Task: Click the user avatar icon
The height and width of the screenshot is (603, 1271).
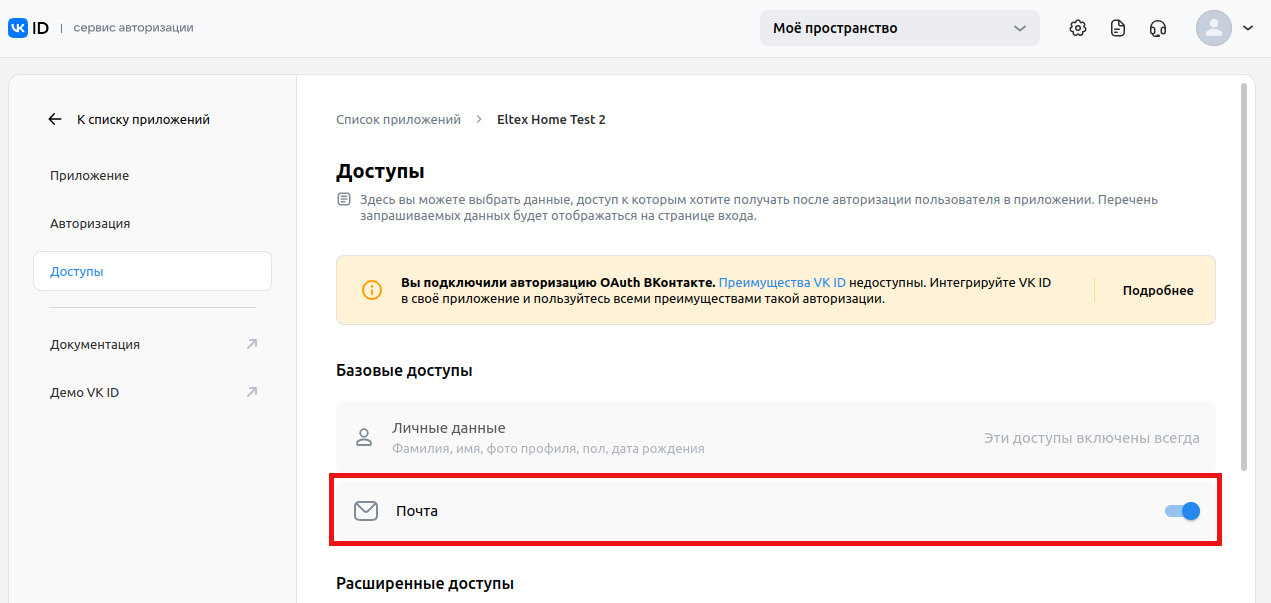Action: click(1213, 28)
